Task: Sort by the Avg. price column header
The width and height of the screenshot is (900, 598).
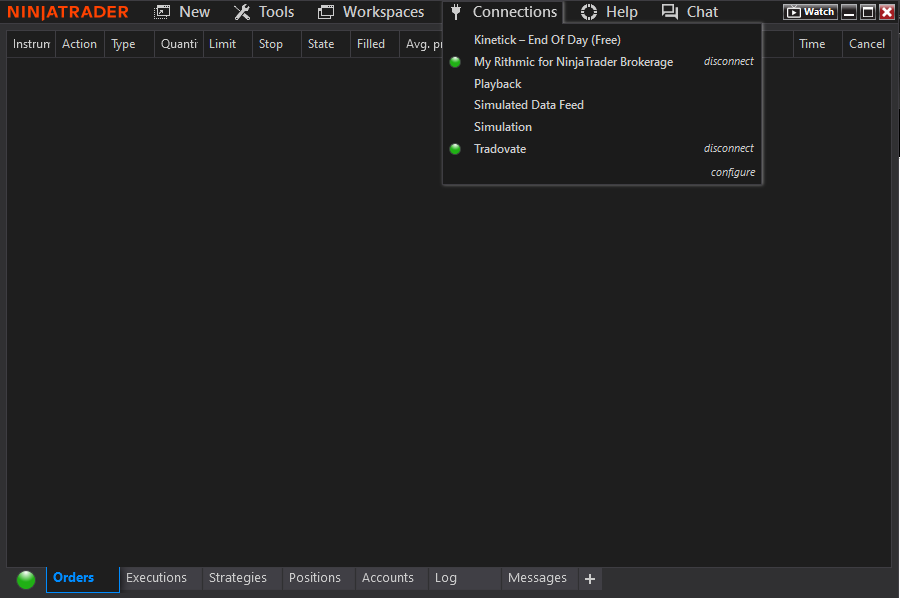Action: point(422,44)
